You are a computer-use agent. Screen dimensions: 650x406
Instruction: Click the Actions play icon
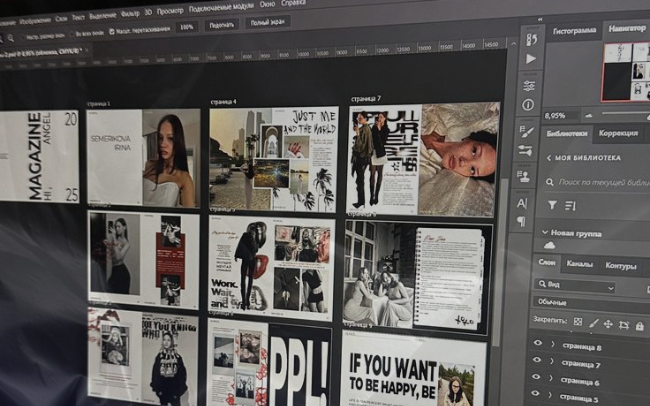(x=530, y=58)
